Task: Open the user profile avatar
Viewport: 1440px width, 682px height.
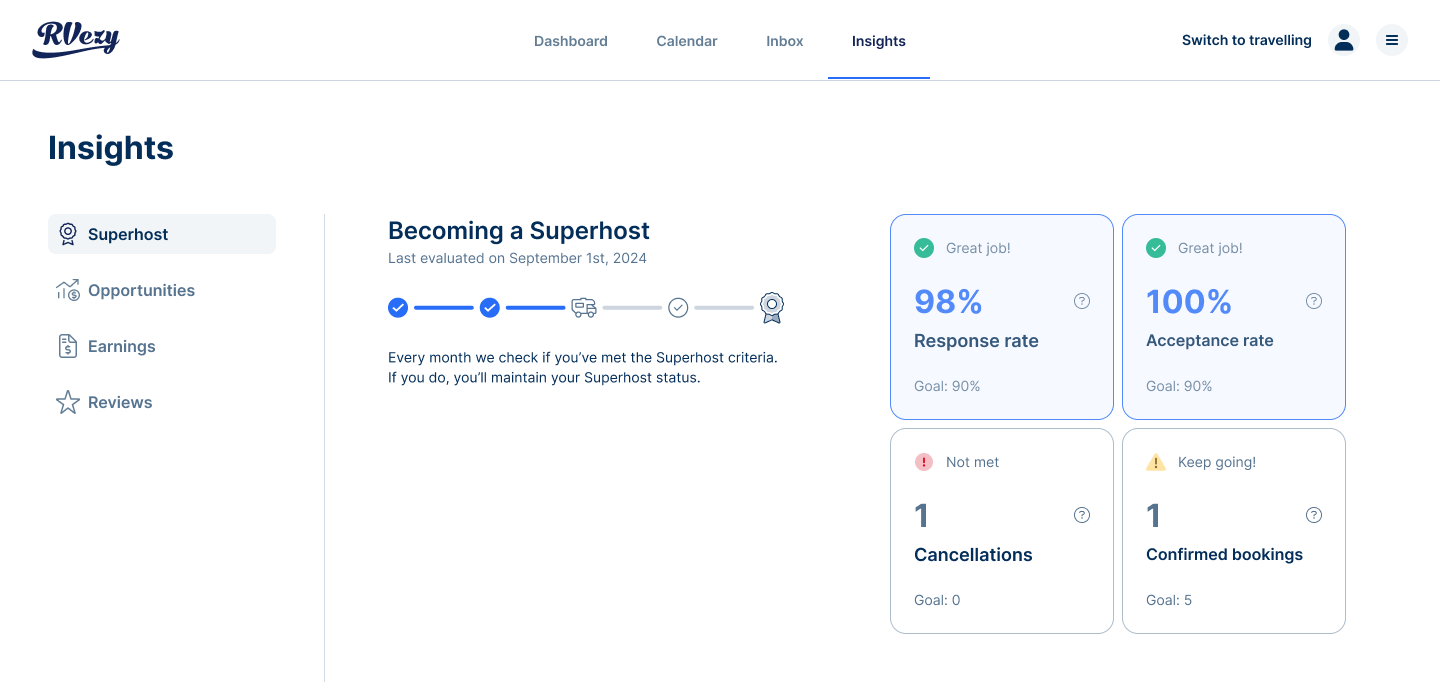Action: [x=1344, y=39]
